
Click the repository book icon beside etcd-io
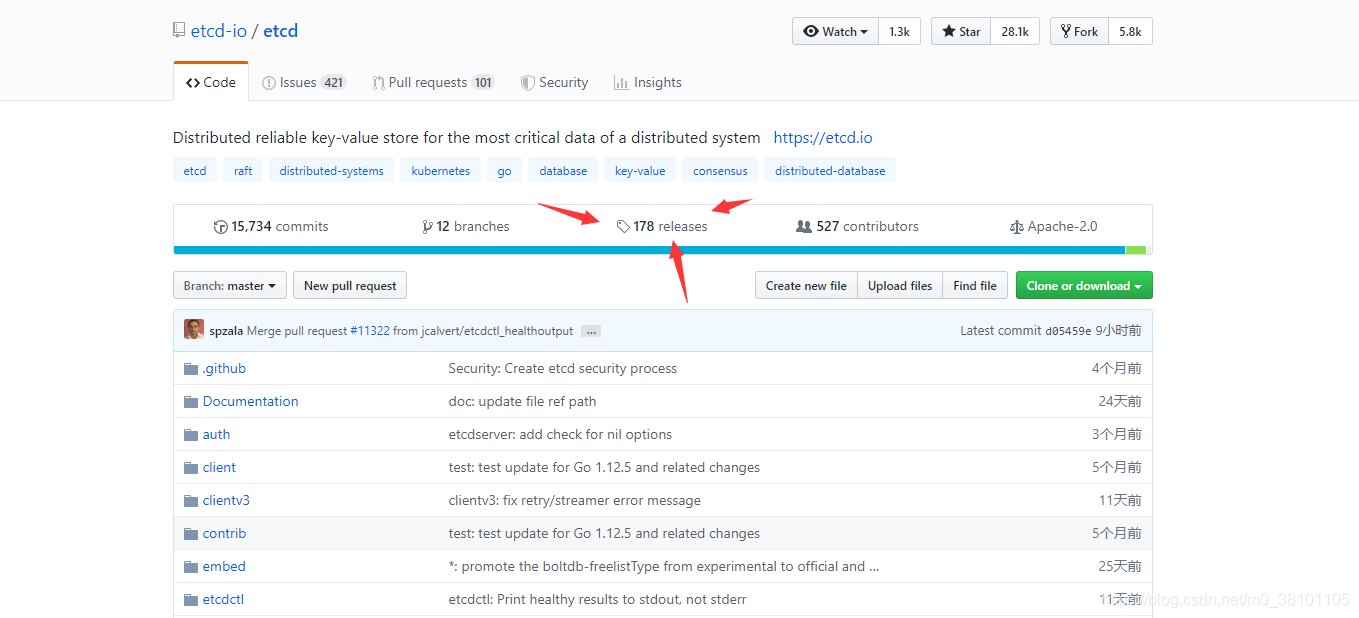[x=179, y=31]
